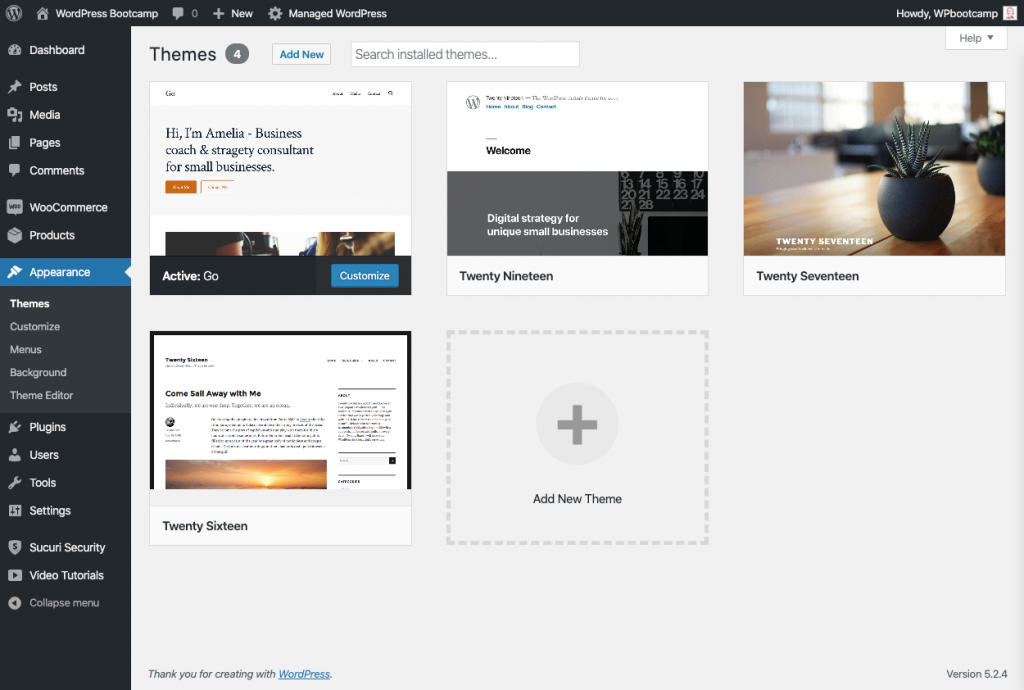This screenshot has height=690, width=1024.
Task: Select the Twenty Nineteen theme thumbnail
Action: pyautogui.click(x=577, y=168)
